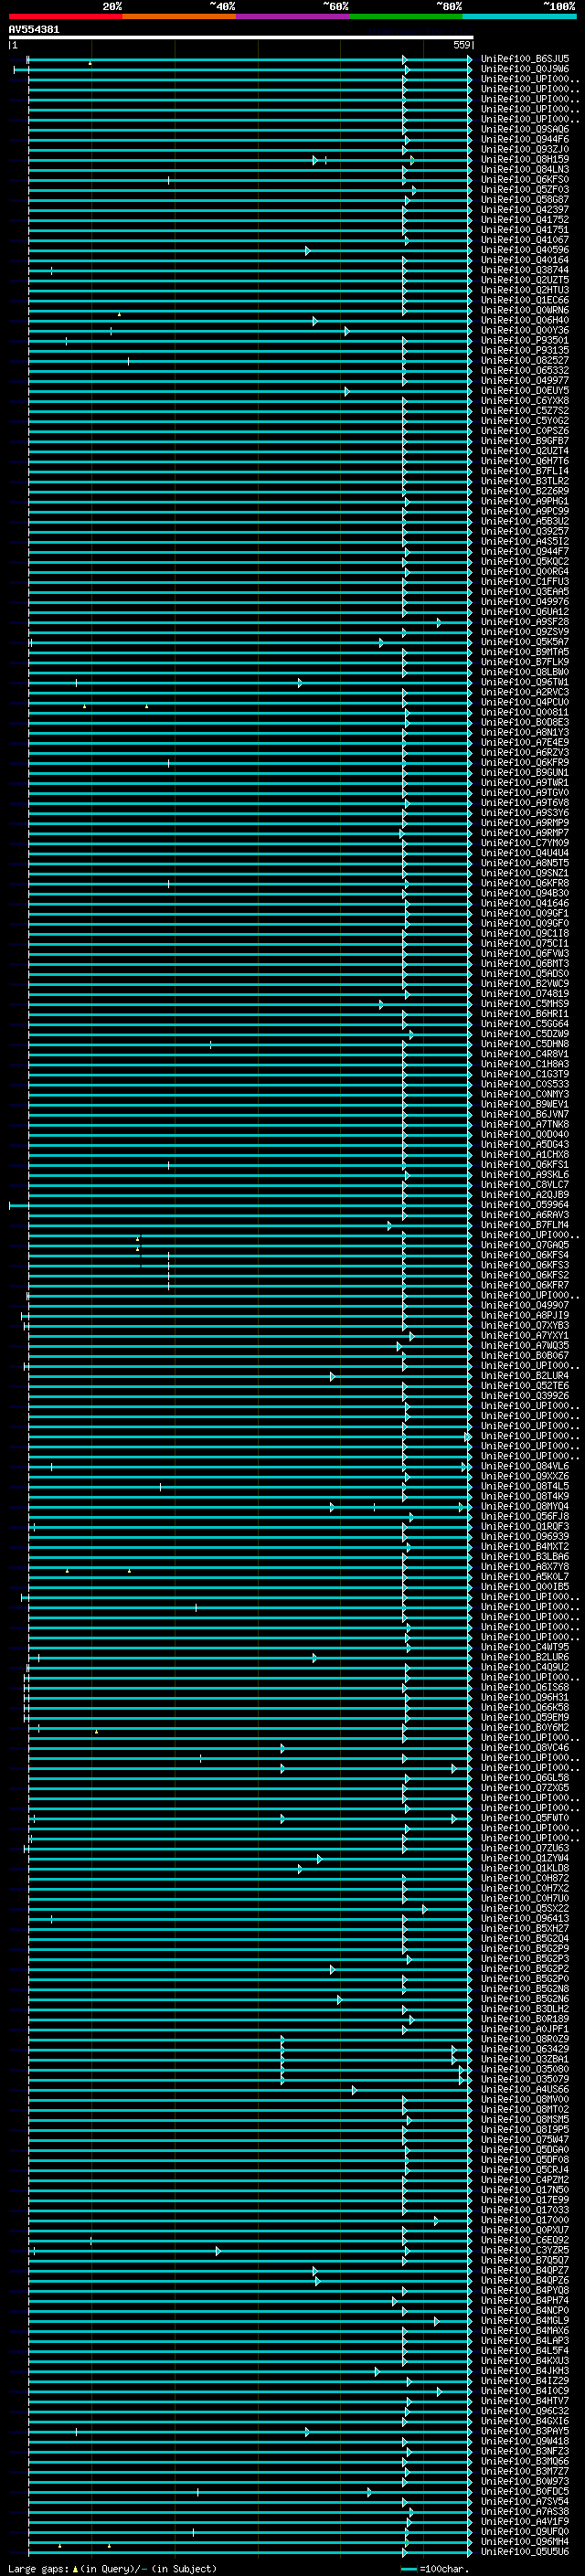Select label UniRef100_A7YXY1
The image size is (585, 2576).
(x=525, y=1335)
